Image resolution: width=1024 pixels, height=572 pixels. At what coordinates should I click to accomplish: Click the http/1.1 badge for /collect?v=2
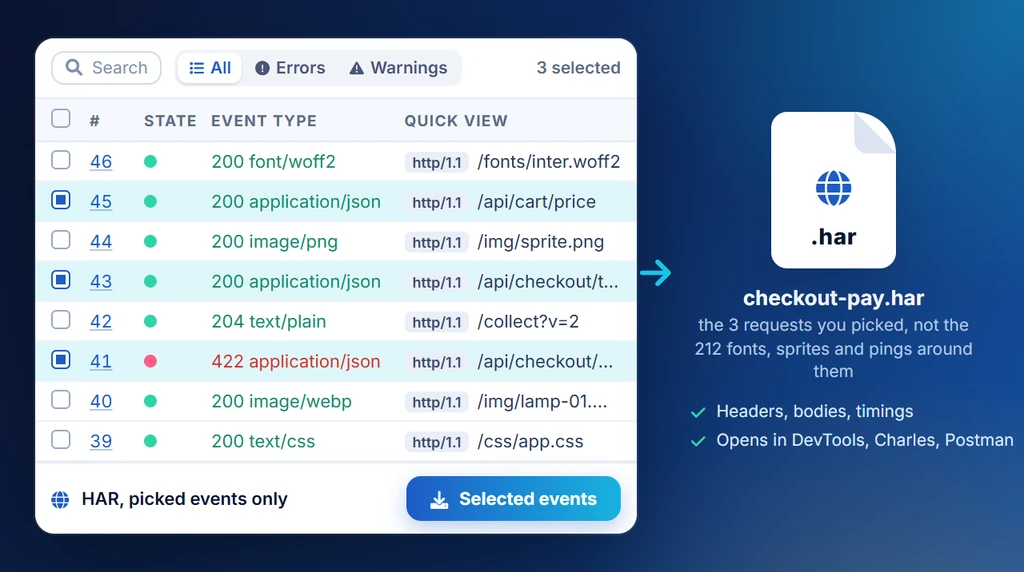[x=436, y=322]
